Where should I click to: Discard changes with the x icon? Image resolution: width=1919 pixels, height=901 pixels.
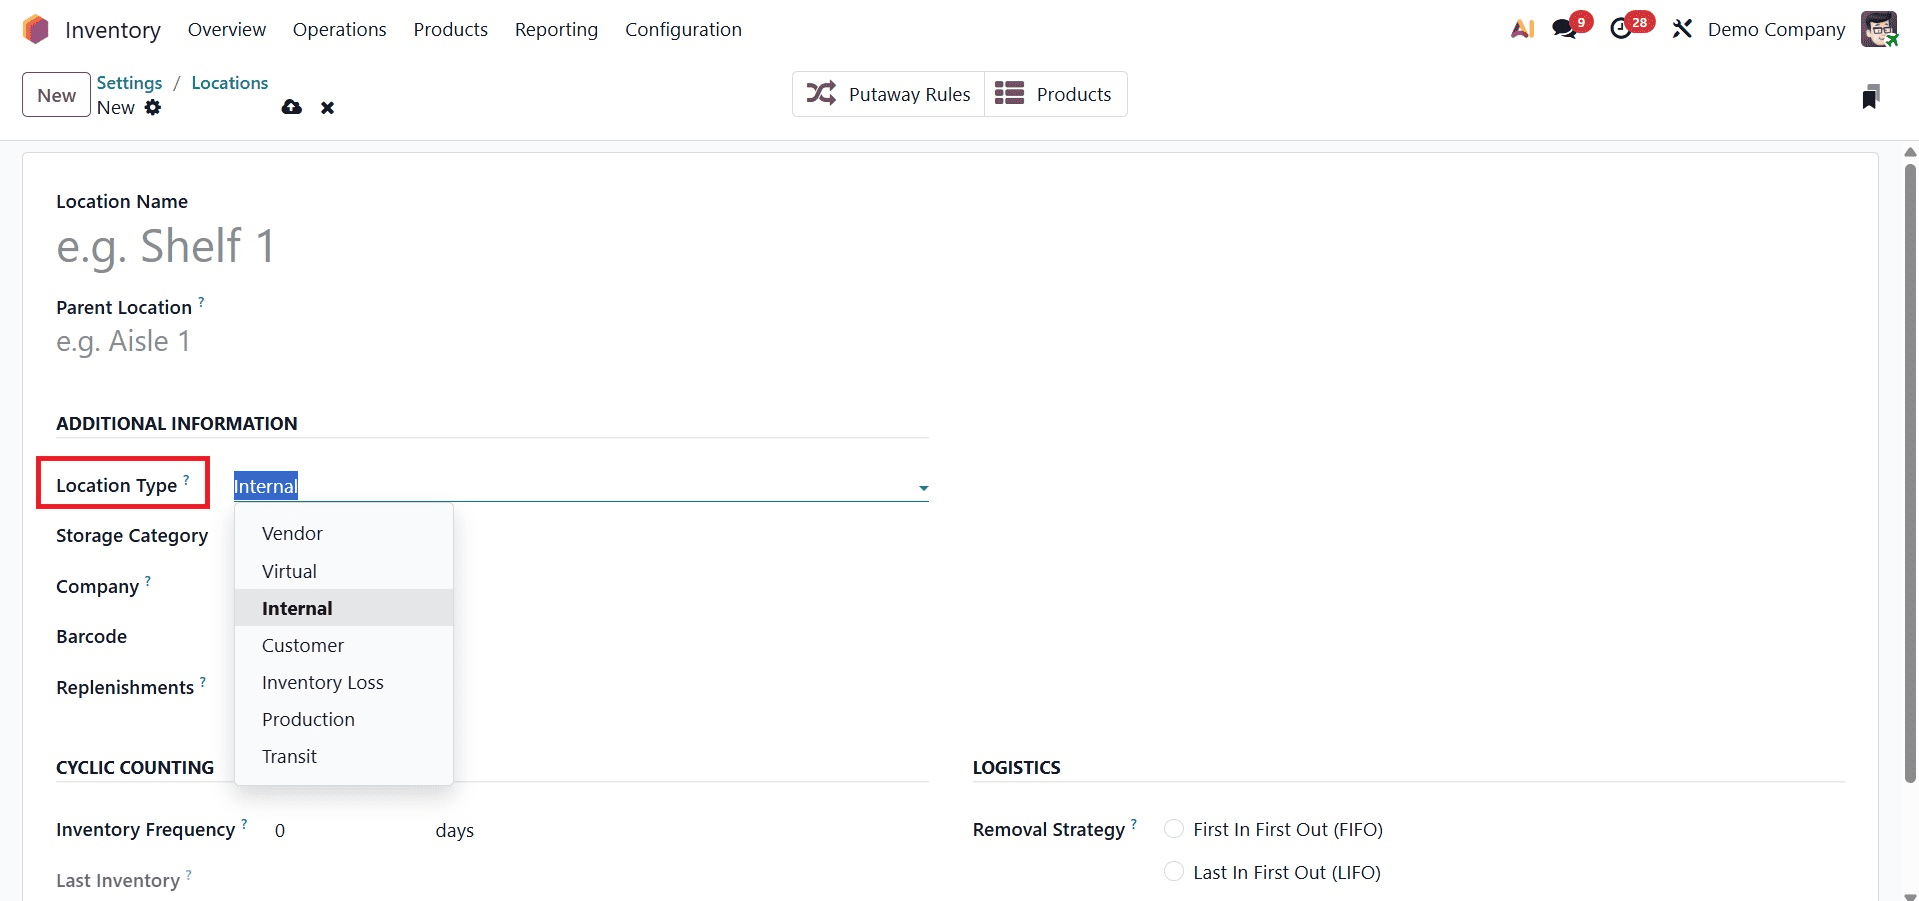(327, 107)
